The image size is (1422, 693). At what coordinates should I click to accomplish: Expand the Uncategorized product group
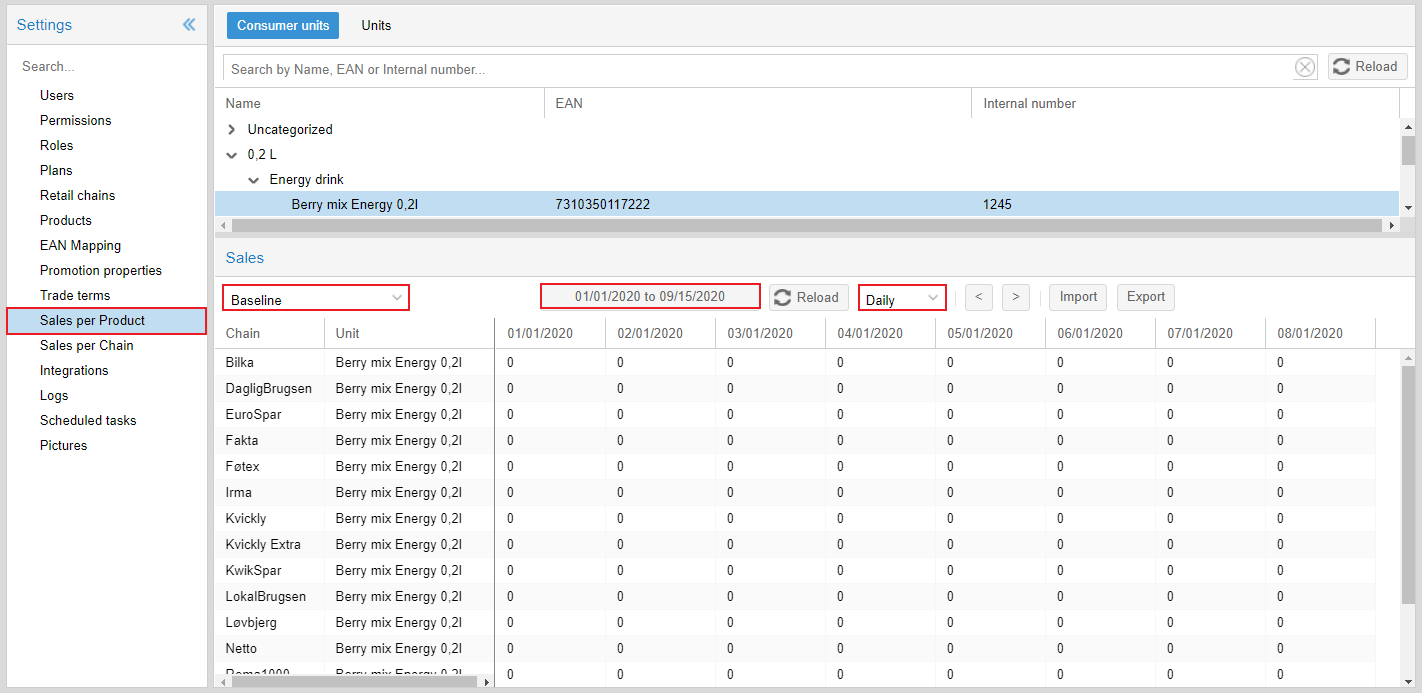pos(231,129)
